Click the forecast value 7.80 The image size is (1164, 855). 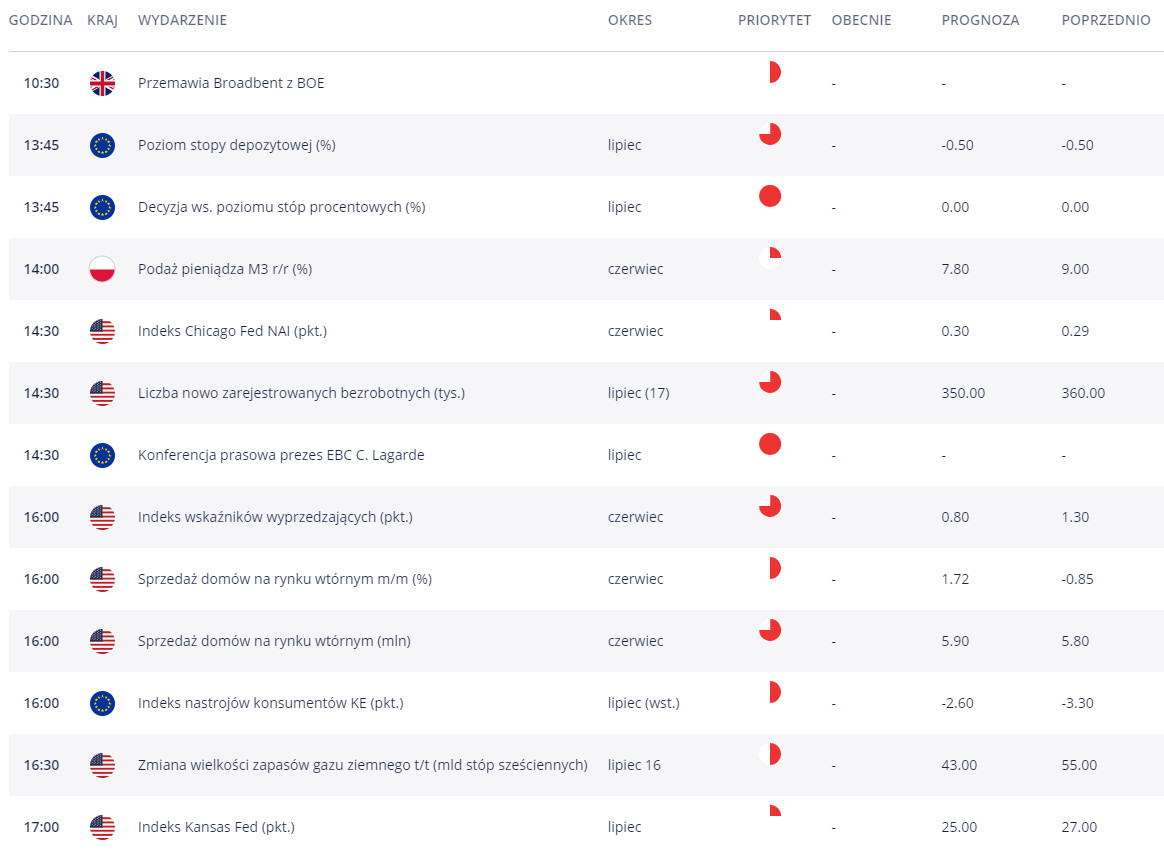955,269
